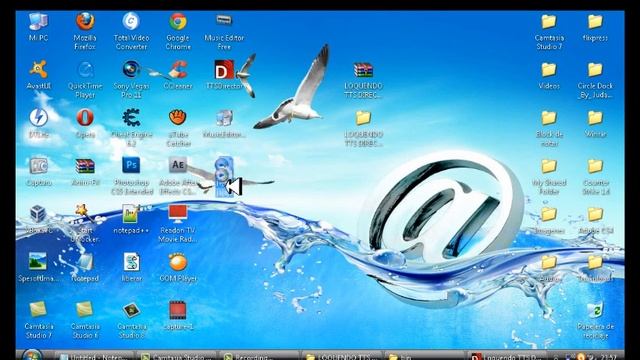Select the WinRAR archive beside Photoshop
Viewport: 640px width, 360px height.
[85, 166]
